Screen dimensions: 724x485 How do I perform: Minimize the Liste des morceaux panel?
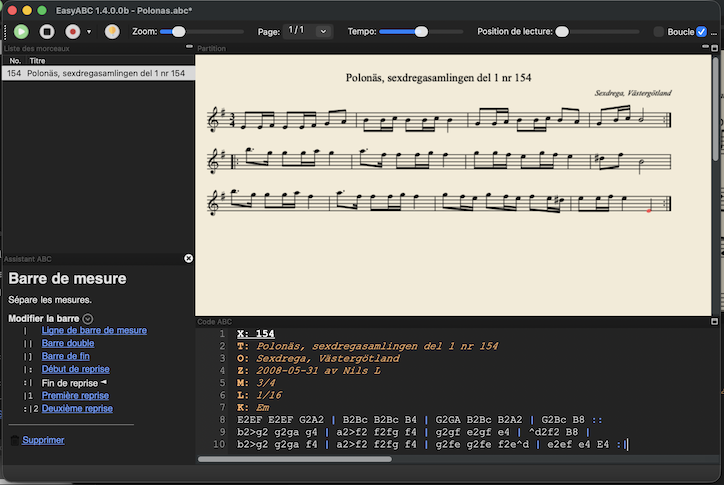(189, 47)
